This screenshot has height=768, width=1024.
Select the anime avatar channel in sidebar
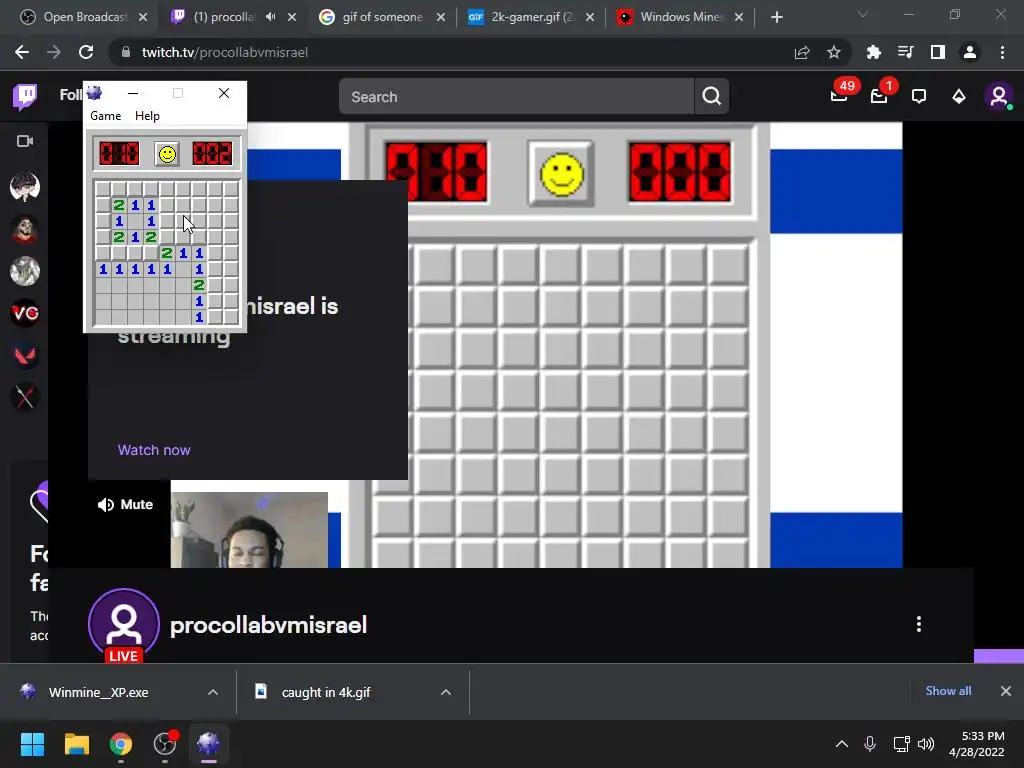coord(25,187)
